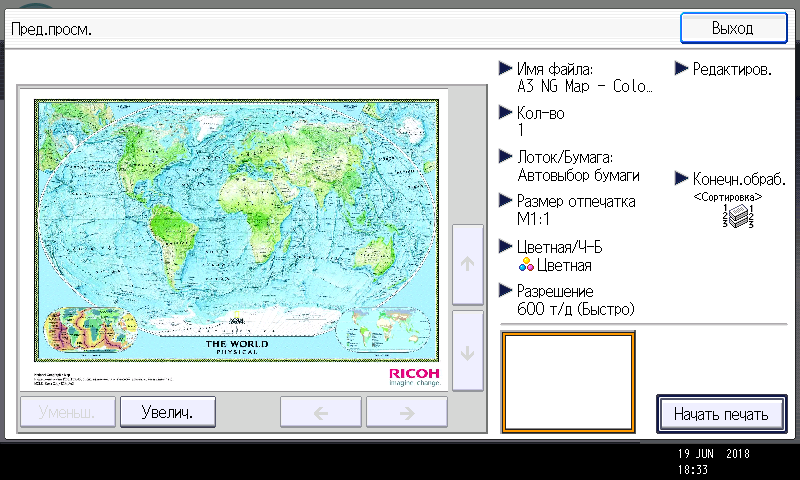Click the time 18:33
800x480 pixels.
click(693, 470)
